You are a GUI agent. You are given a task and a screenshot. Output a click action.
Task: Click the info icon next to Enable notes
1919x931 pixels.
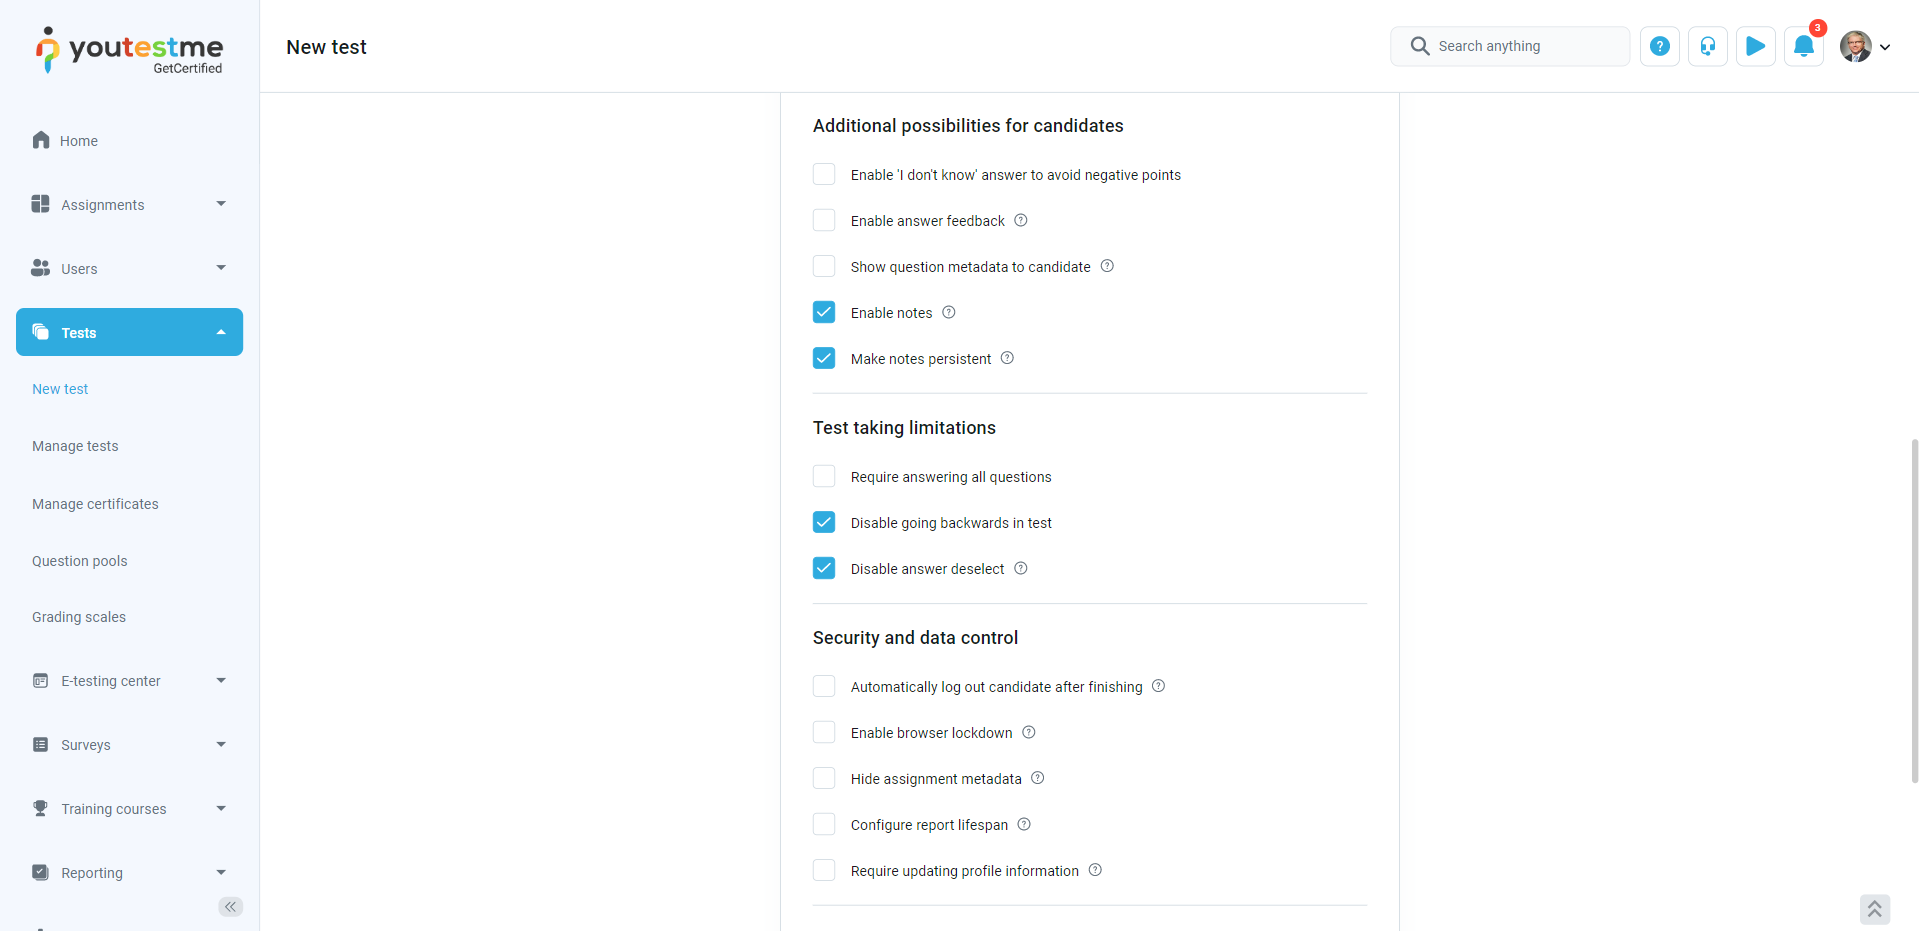click(948, 312)
